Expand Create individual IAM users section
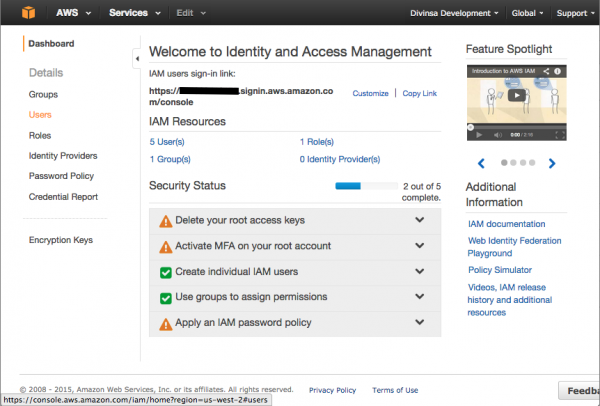 pos(420,271)
